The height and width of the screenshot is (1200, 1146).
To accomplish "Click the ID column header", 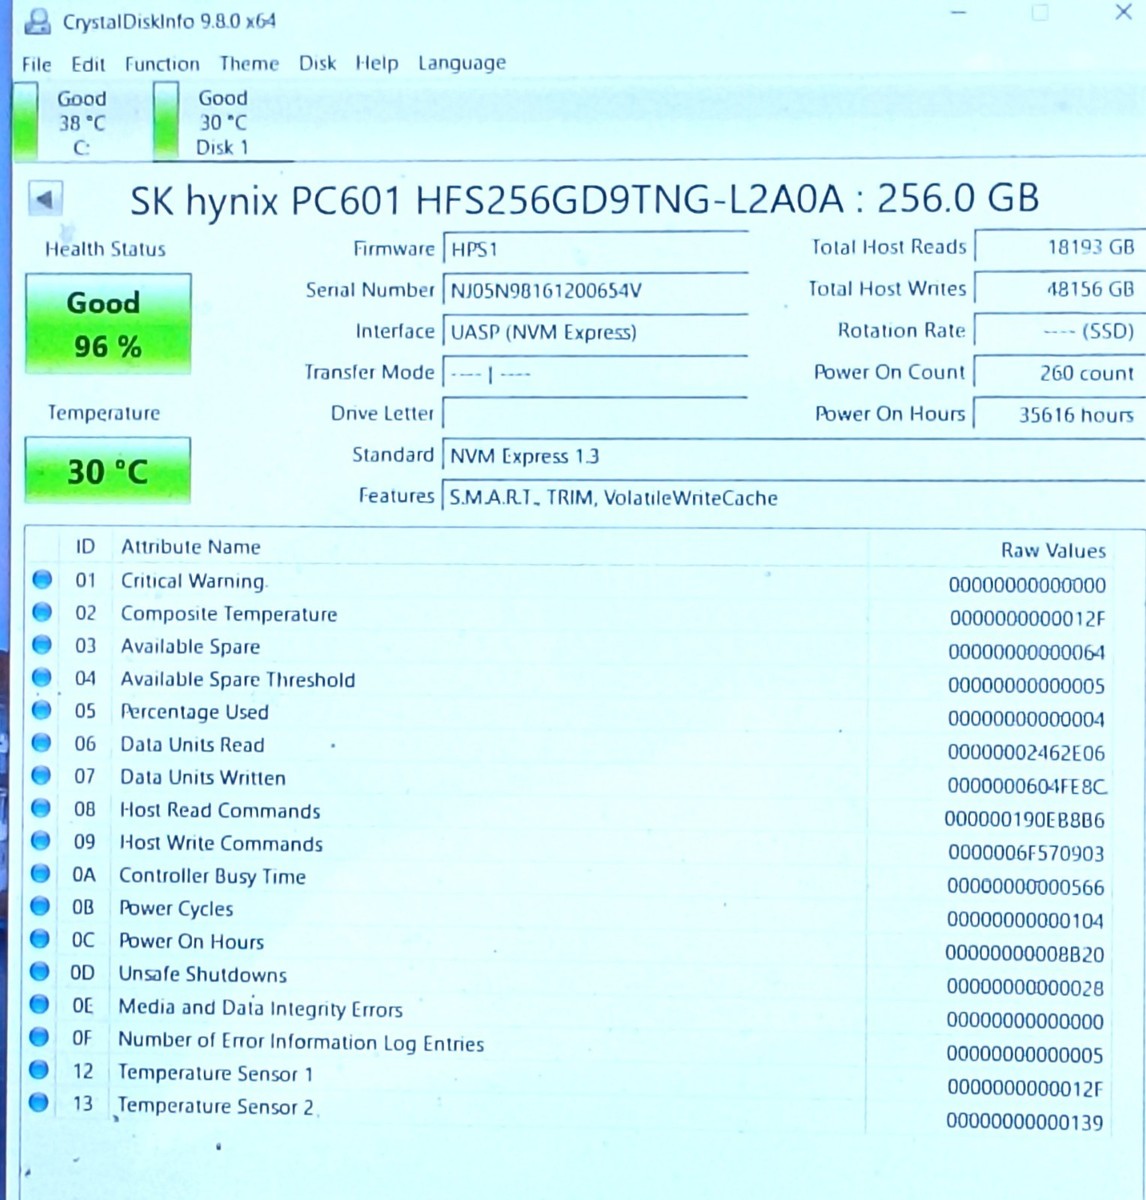I will click(x=85, y=546).
